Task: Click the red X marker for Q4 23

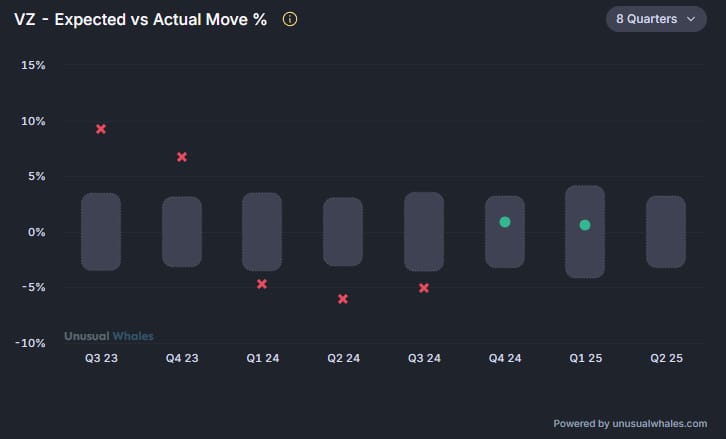Action: (182, 157)
